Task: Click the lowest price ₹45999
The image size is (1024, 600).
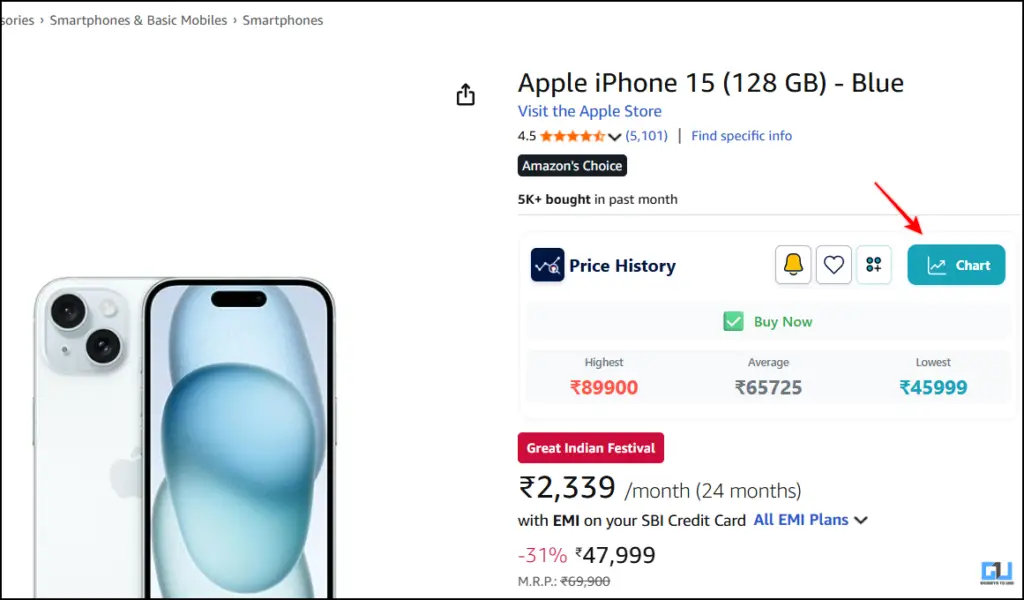Action: [x=933, y=387]
